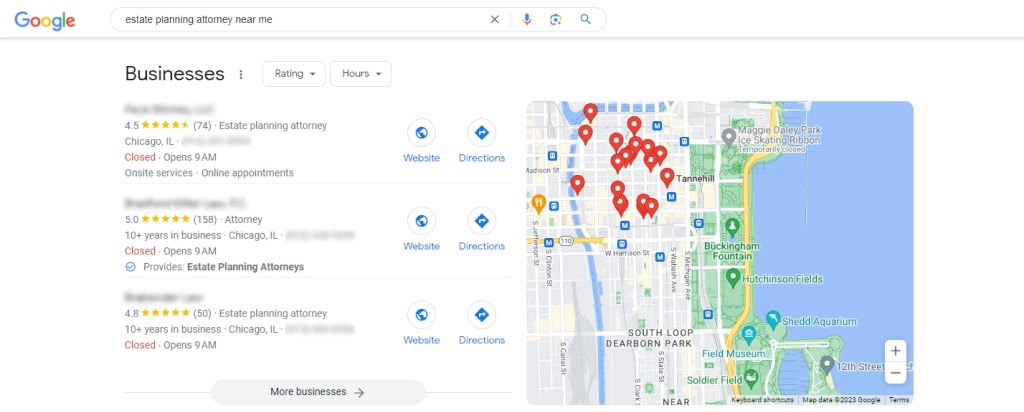Click the 12th Street gray pin
Screen dimensions: 1024x412
[x=827, y=364]
